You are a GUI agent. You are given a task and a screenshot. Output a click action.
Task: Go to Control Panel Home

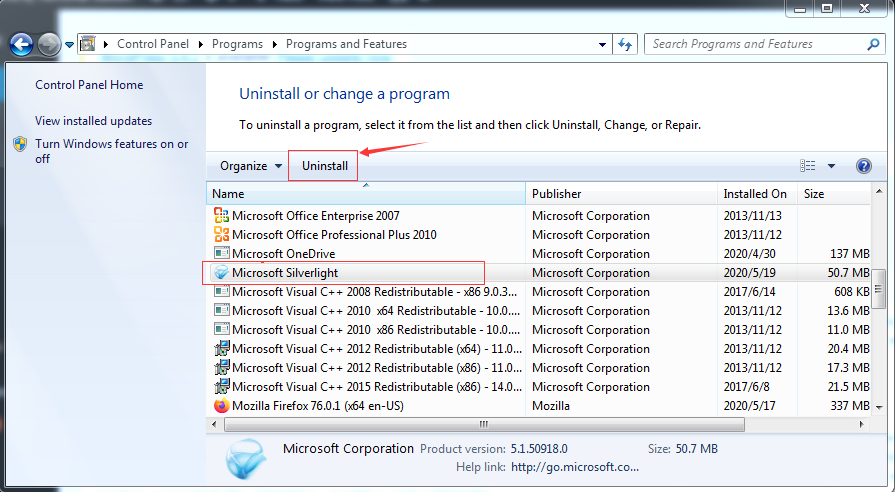point(89,85)
